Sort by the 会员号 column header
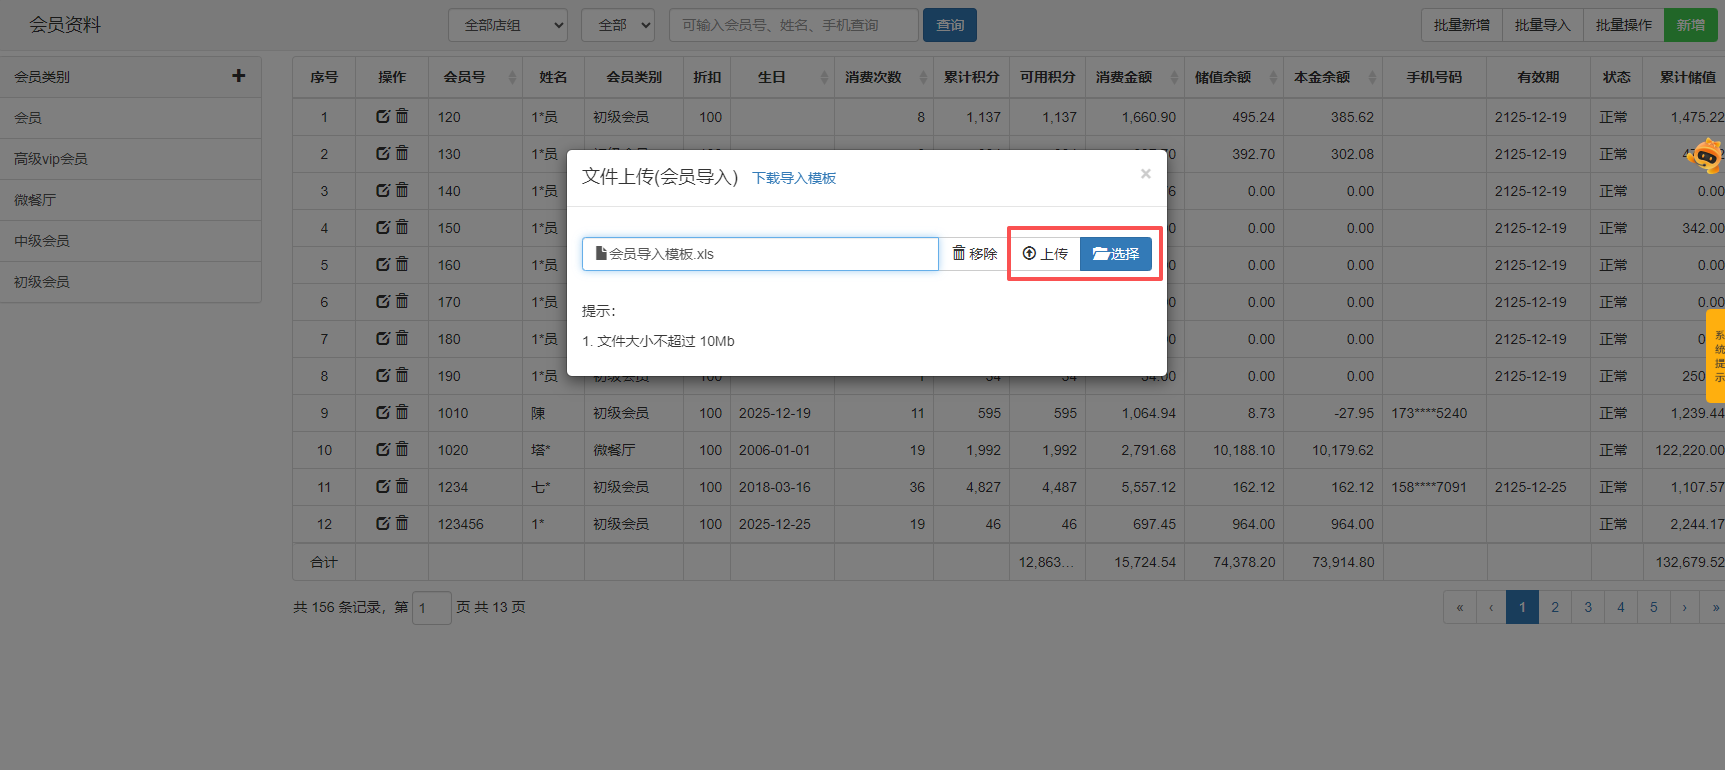 tap(465, 77)
